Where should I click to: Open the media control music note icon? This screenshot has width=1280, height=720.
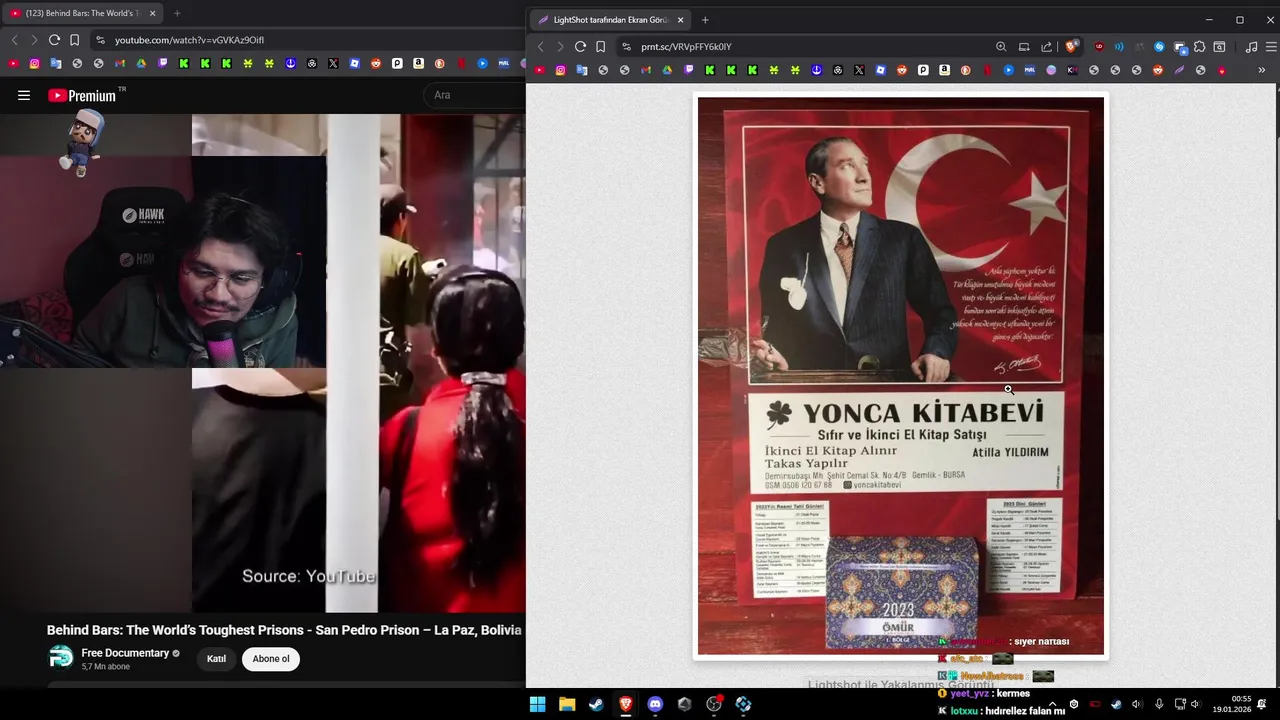coord(1251,46)
